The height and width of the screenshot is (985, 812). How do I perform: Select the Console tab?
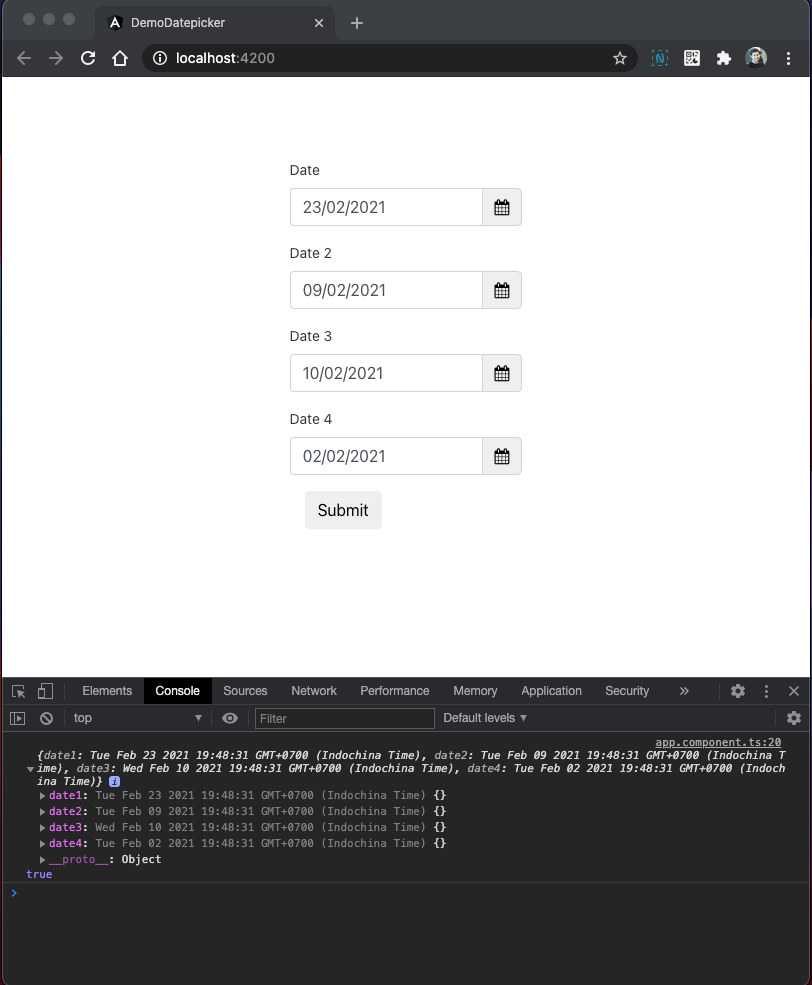[x=178, y=691]
